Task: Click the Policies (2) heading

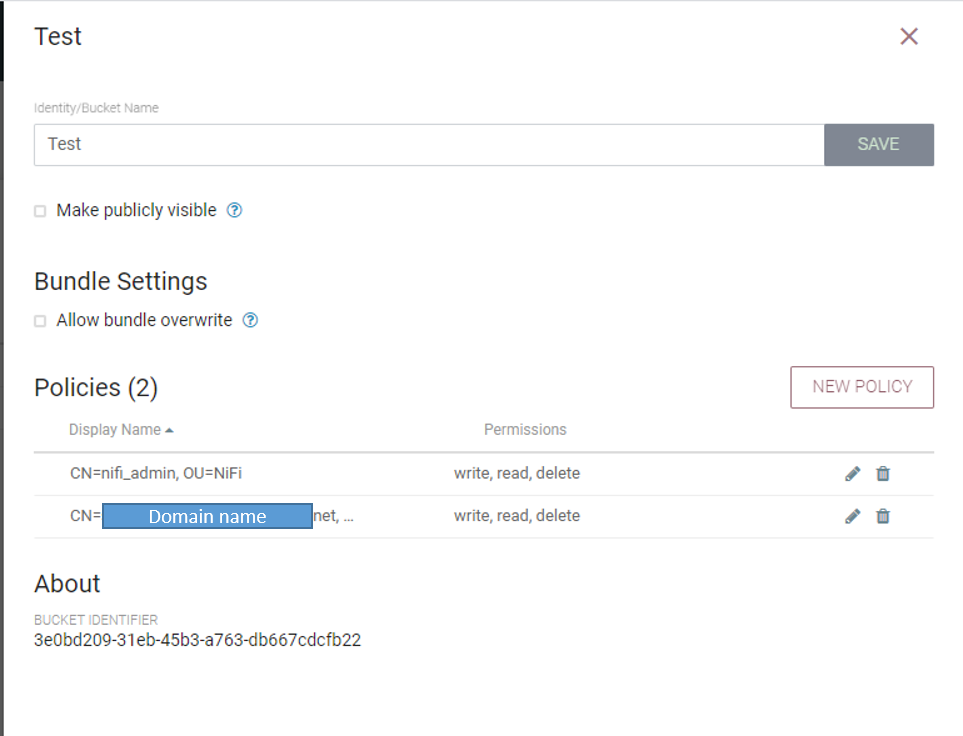Action: pos(96,388)
